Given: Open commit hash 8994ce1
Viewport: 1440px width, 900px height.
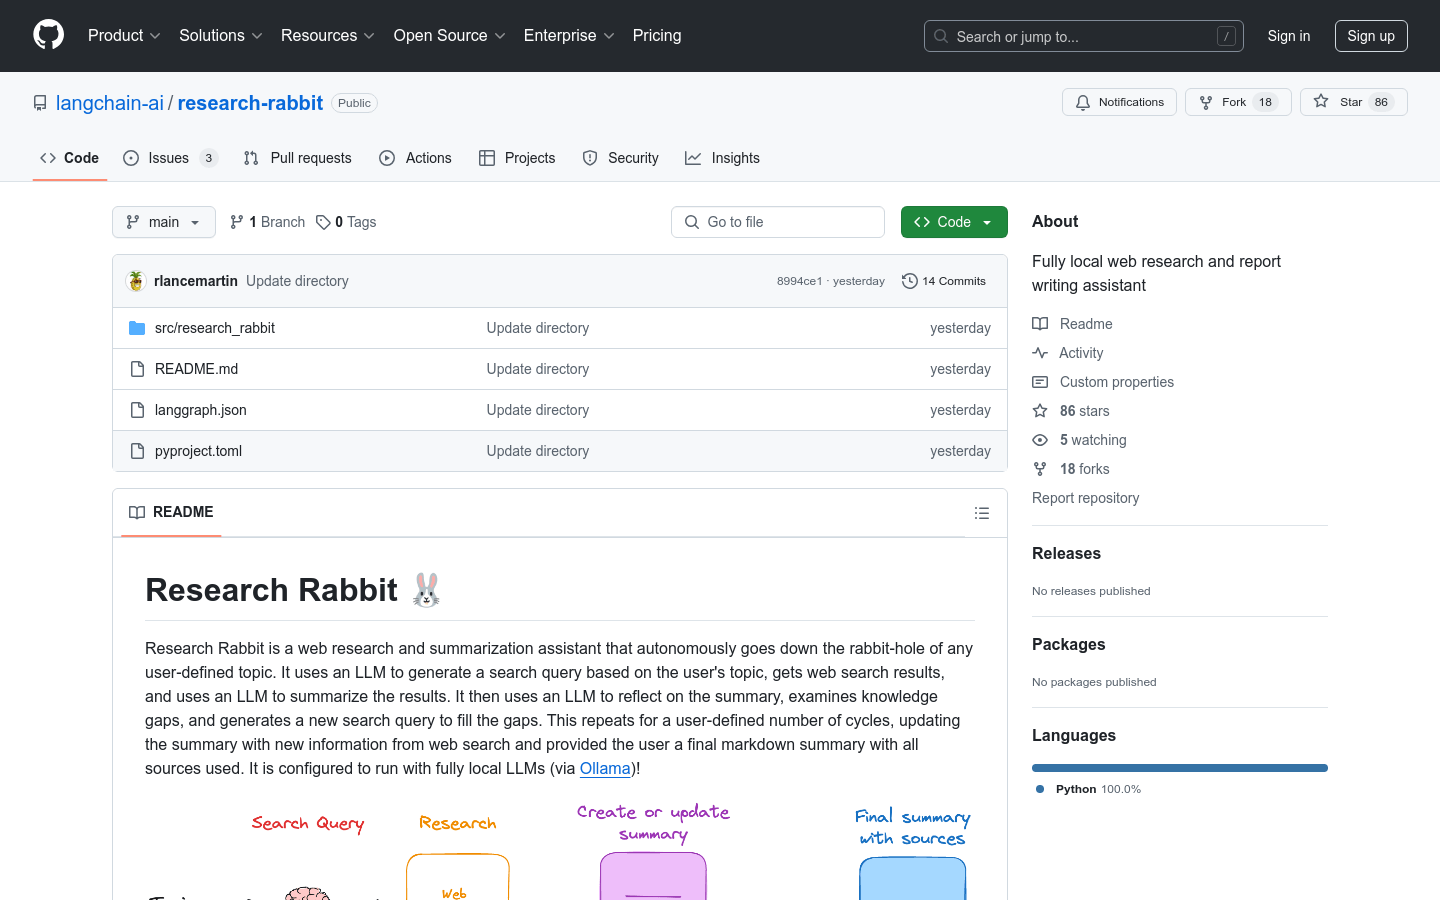Looking at the screenshot, I should coord(799,281).
